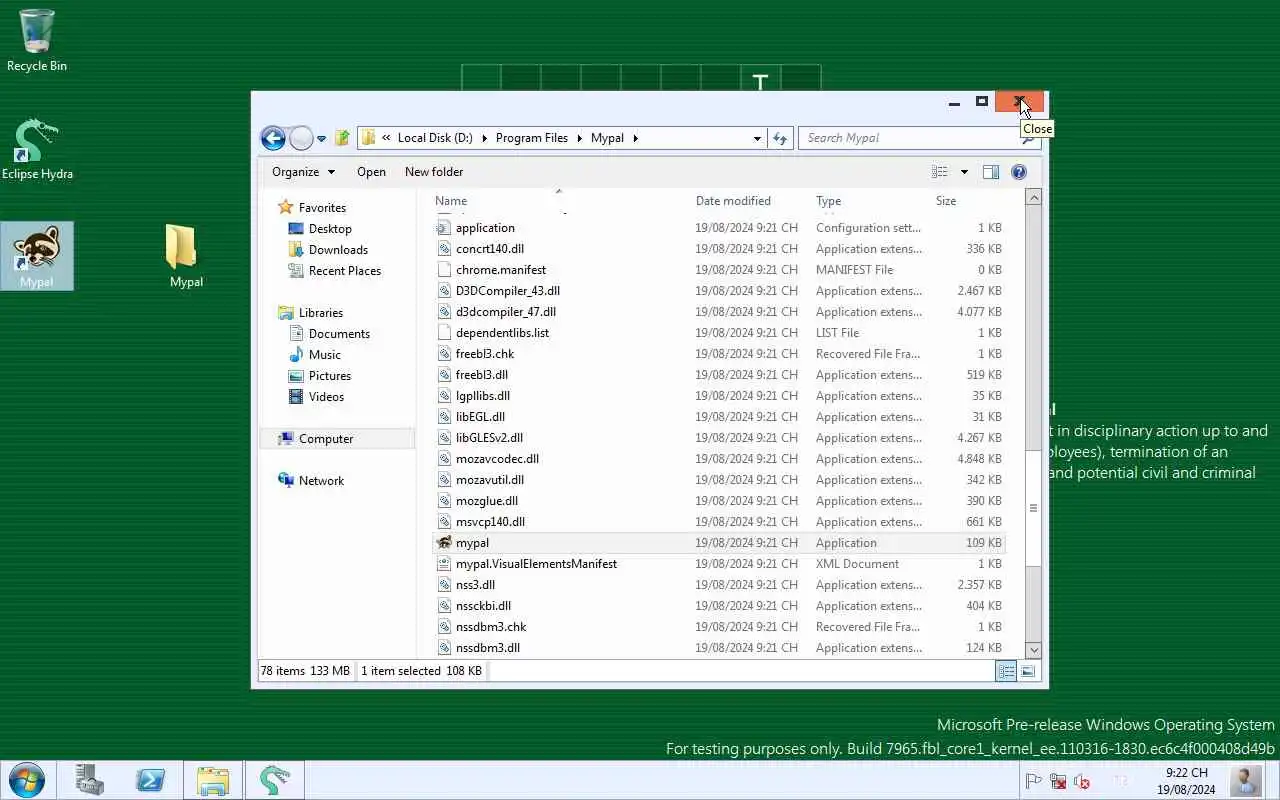Viewport: 1280px width, 800px height.
Task: Open the Recycle Bin desktop icon
Action: pyautogui.click(x=37, y=40)
